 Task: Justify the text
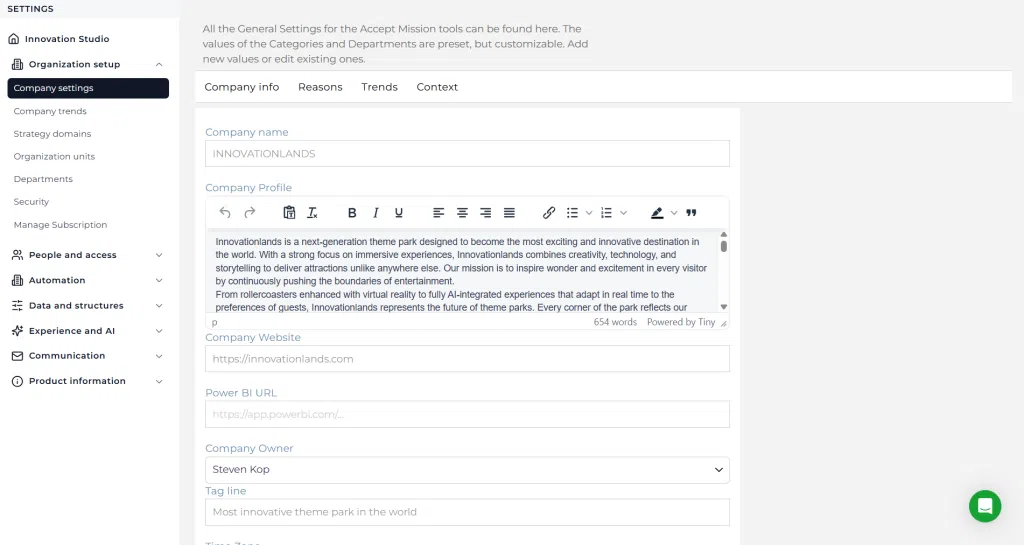point(509,213)
